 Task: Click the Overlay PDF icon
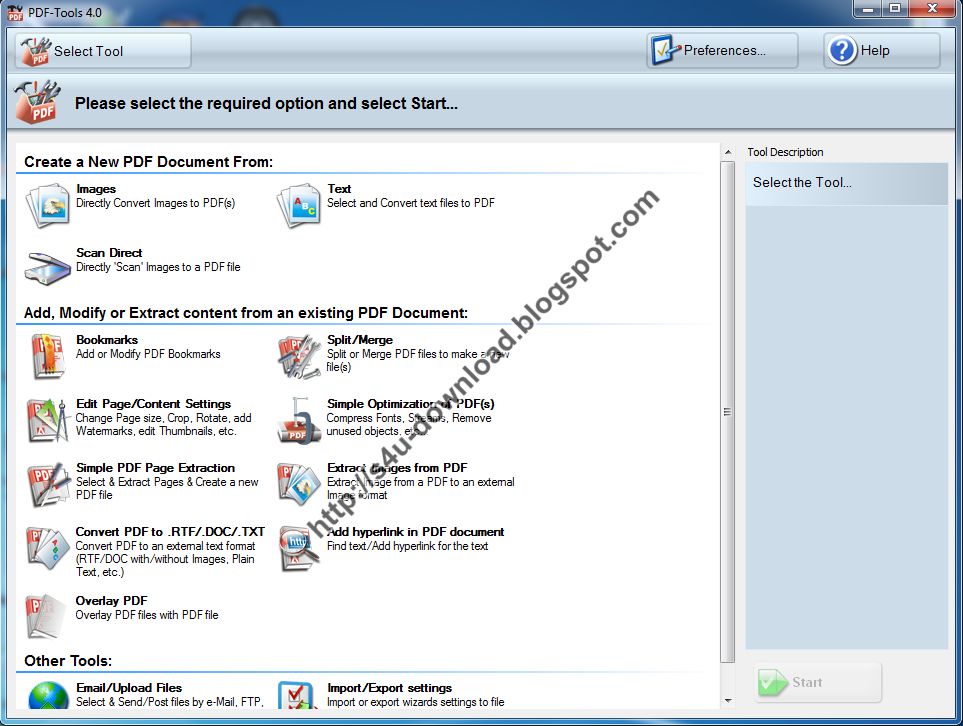click(45, 616)
